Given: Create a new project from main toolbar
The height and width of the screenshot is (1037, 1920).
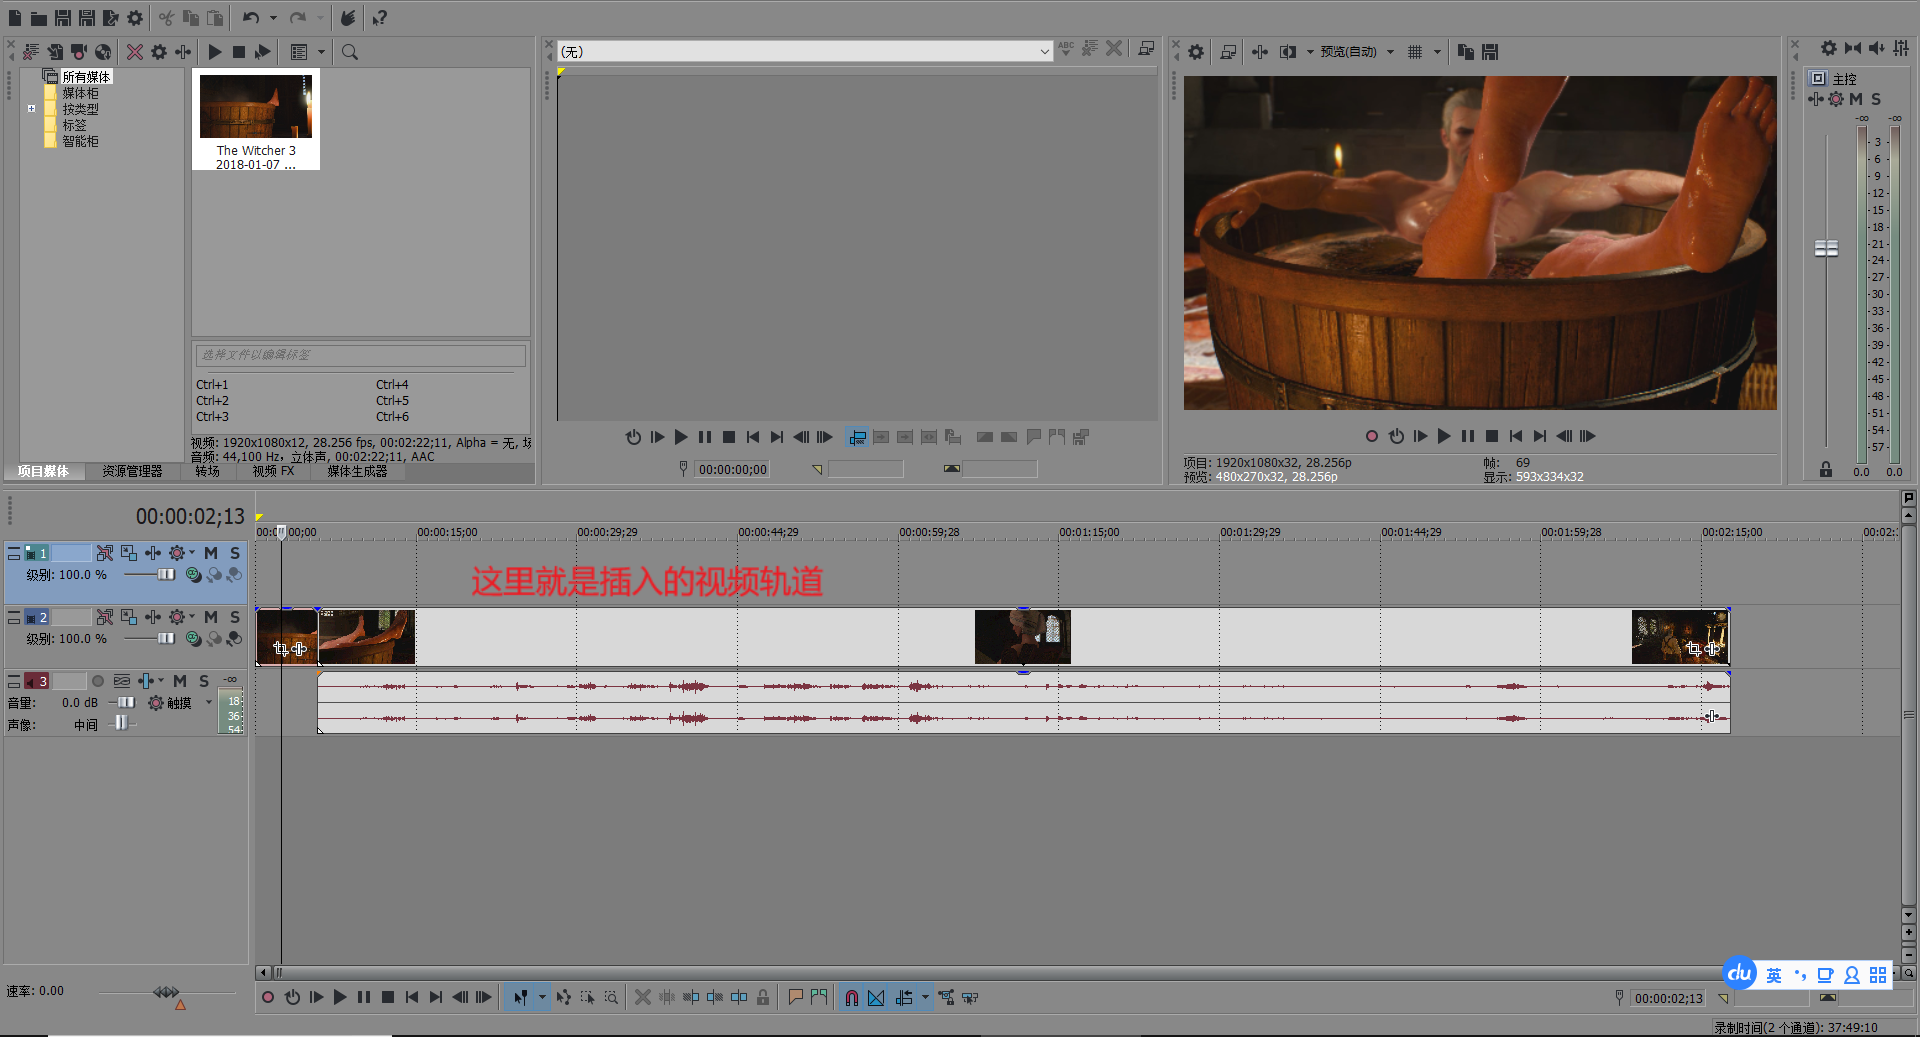Looking at the screenshot, I should (x=15, y=18).
